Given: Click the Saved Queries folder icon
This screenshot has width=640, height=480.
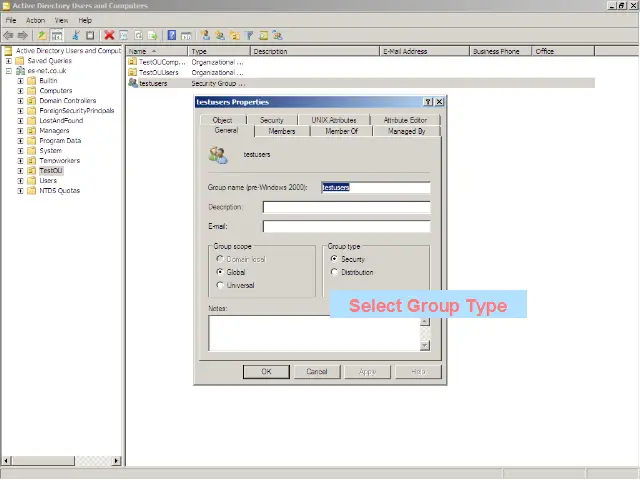Looking at the screenshot, I should coord(20,60).
